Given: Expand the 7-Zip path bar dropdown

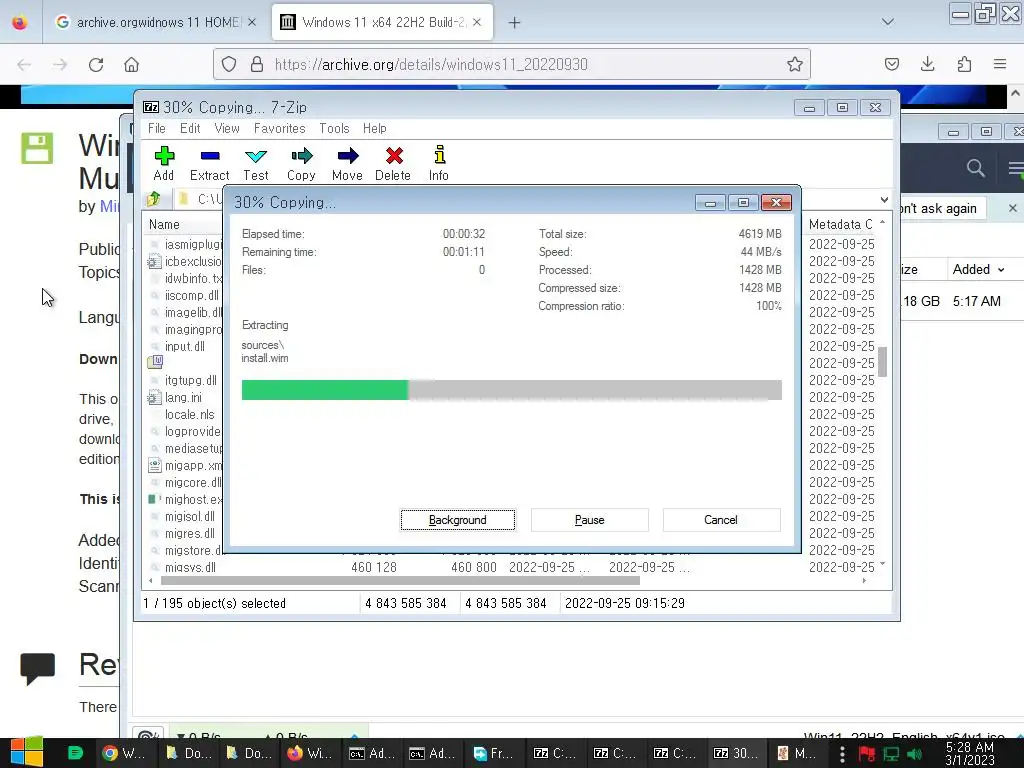Looking at the screenshot, I should [884, 199].
